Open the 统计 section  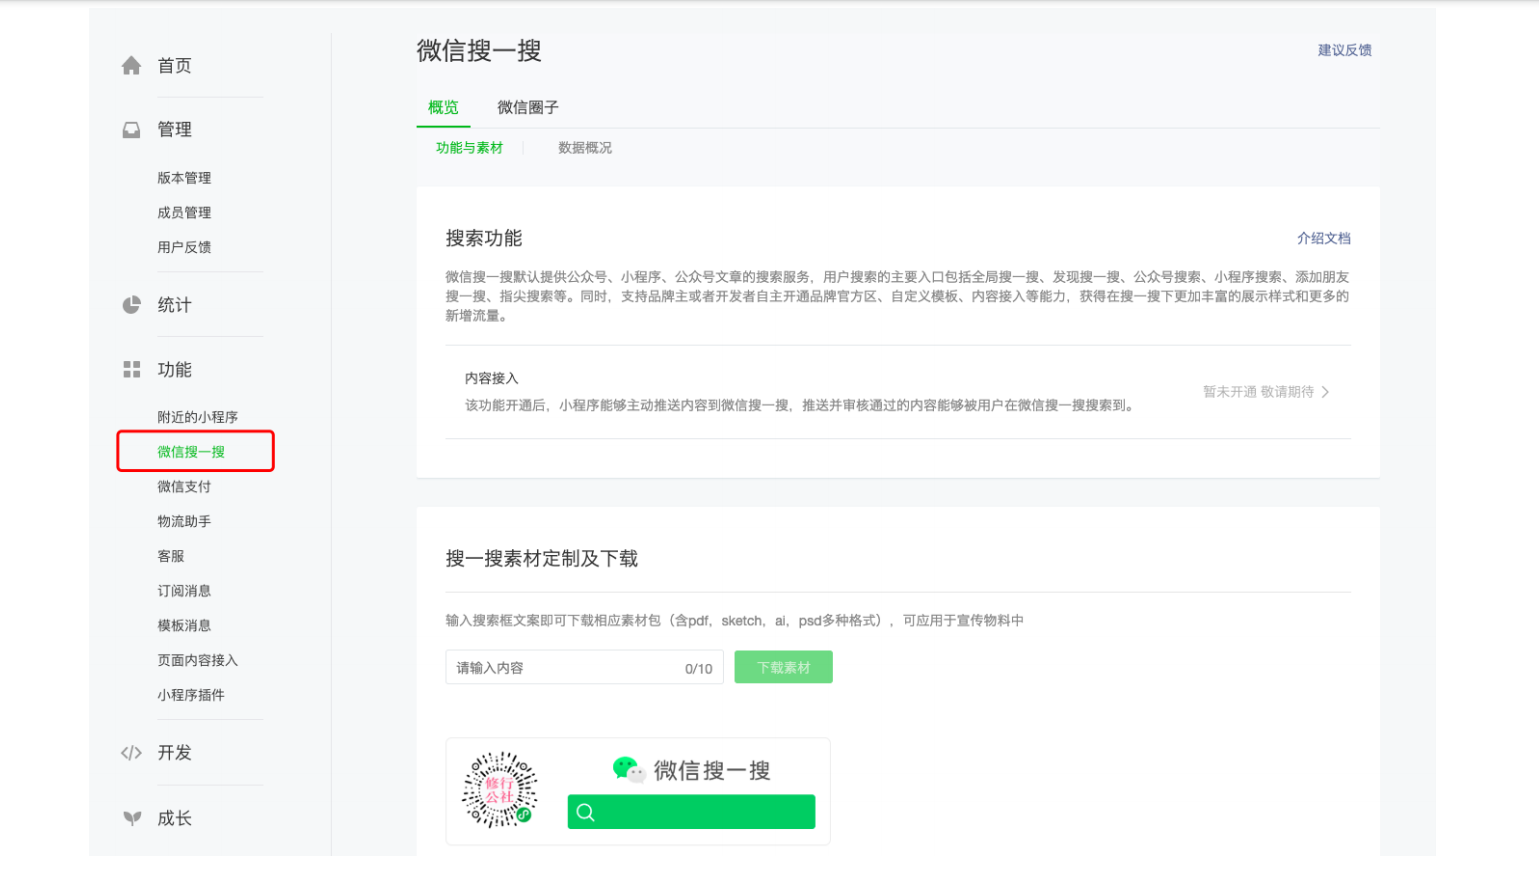tap(174, 305)
